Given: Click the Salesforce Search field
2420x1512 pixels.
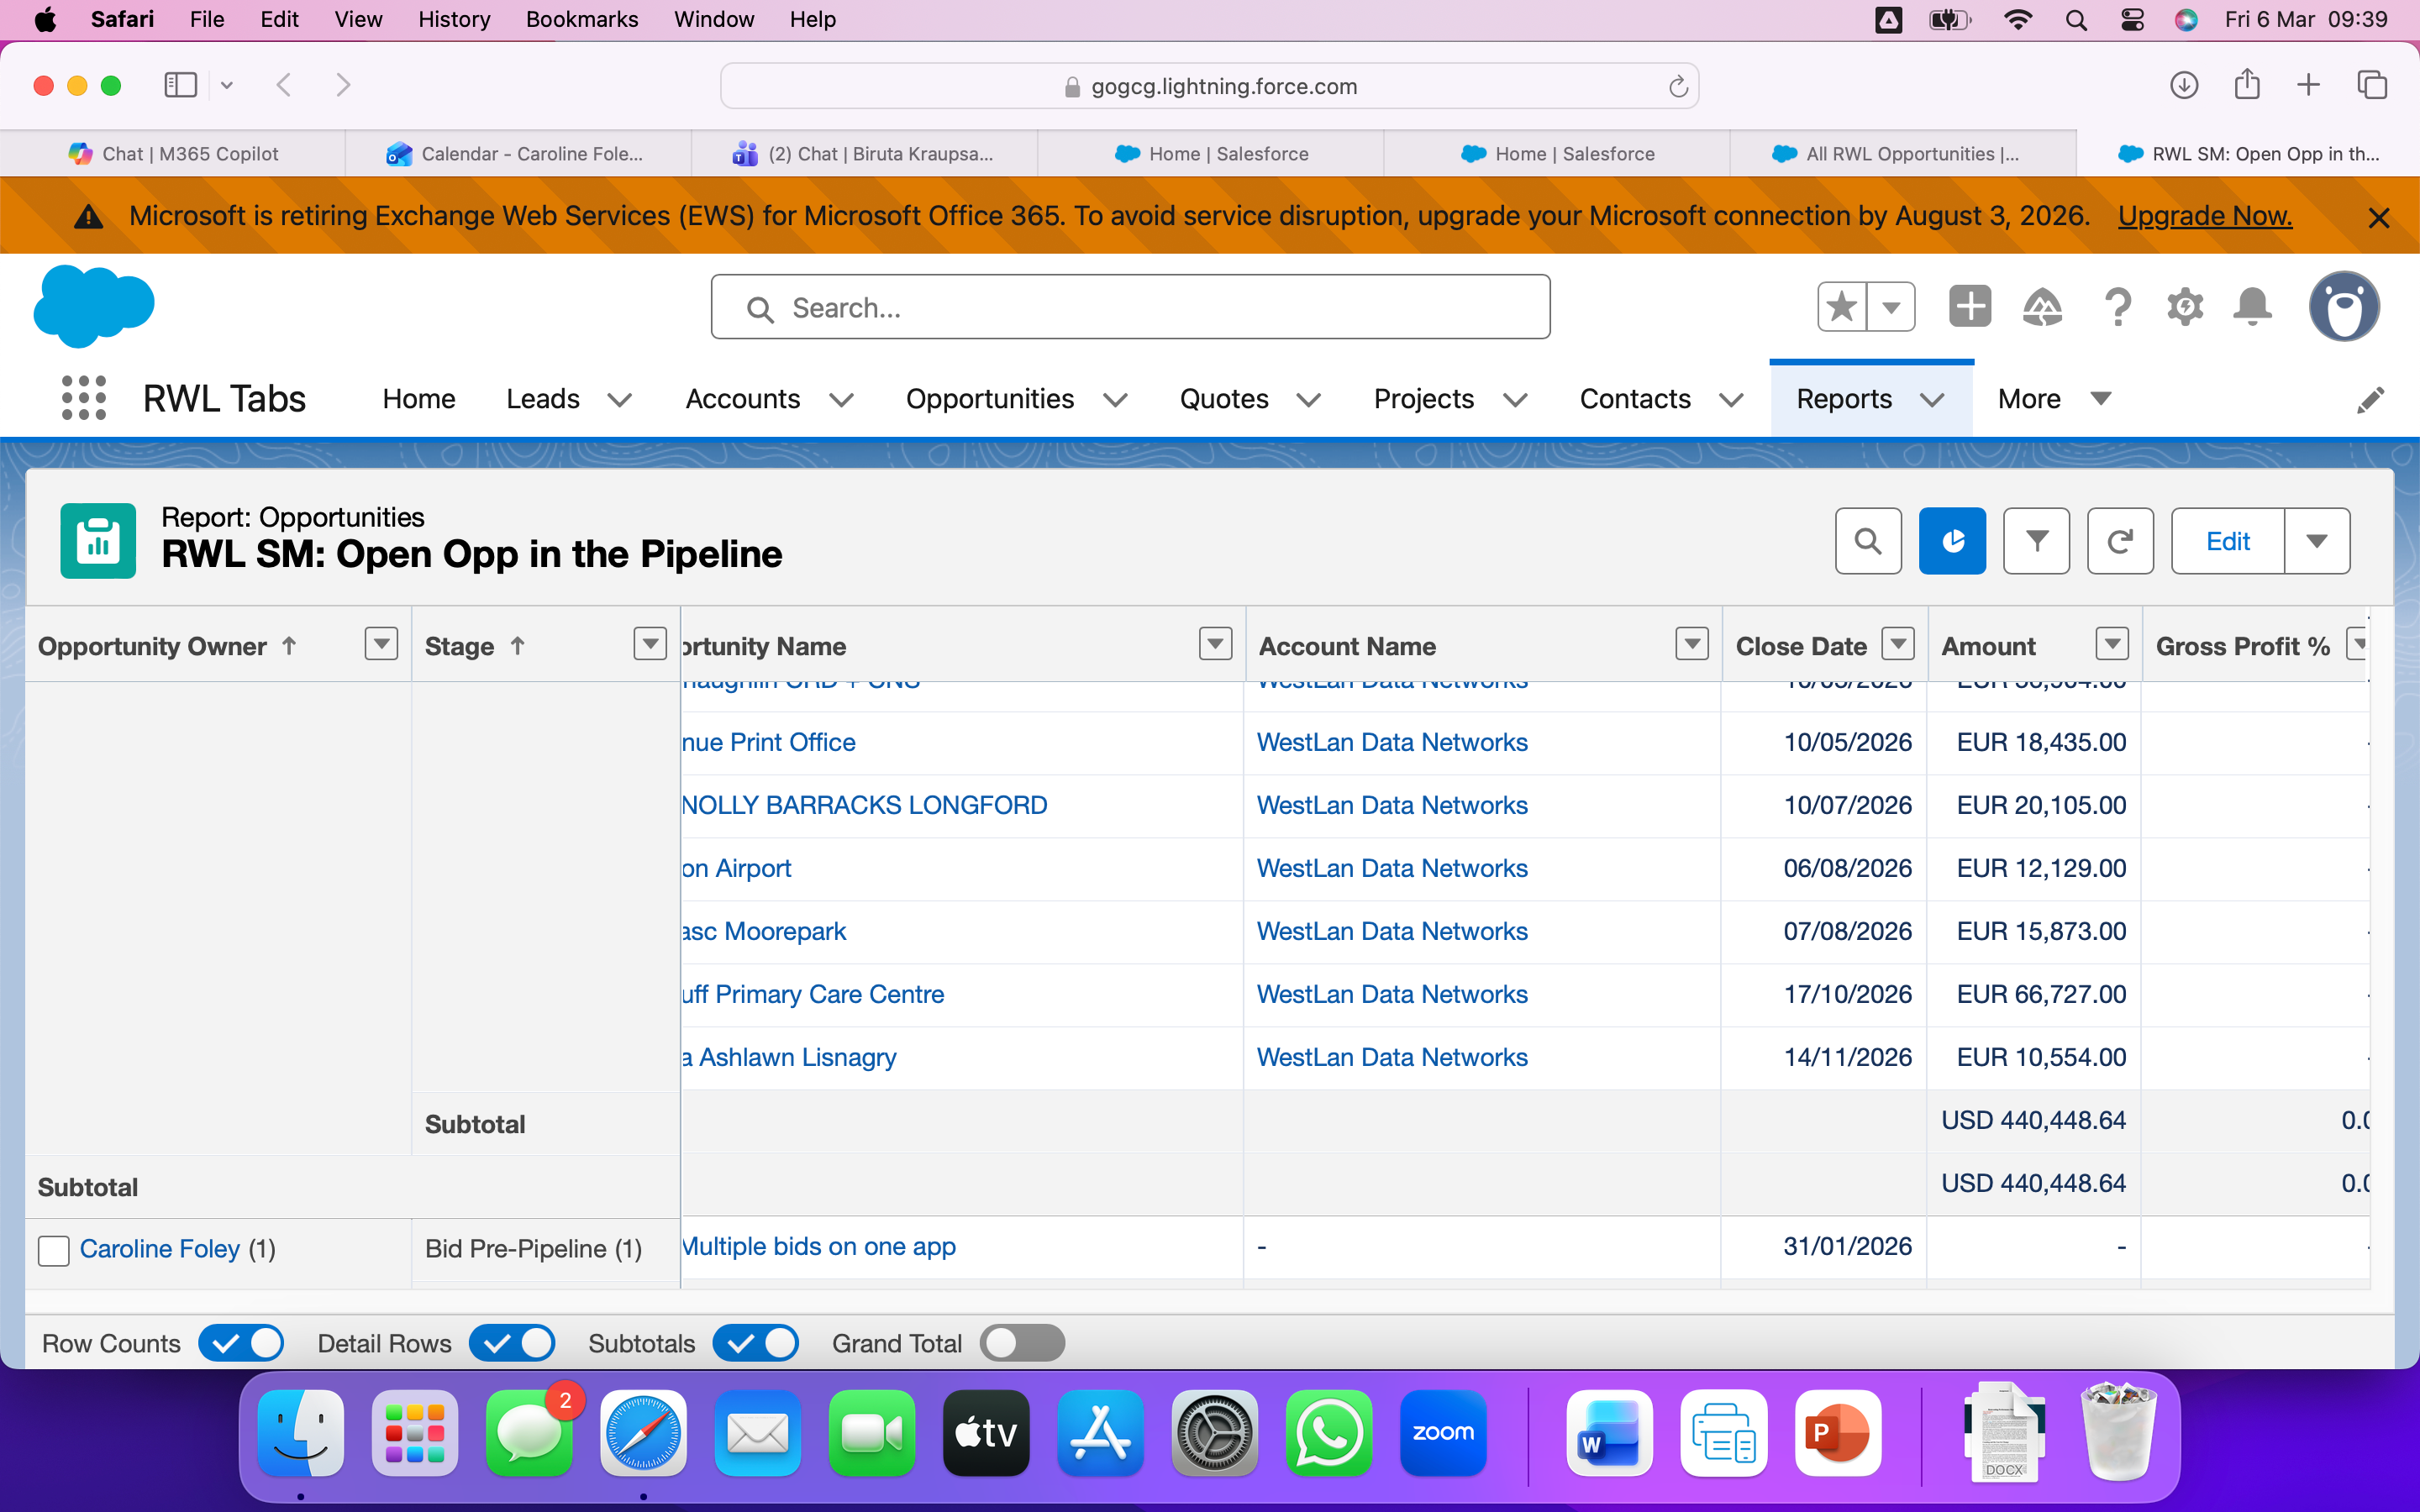Looking at the screenshot, I should pyautogui.click(x=1130, y=308).
